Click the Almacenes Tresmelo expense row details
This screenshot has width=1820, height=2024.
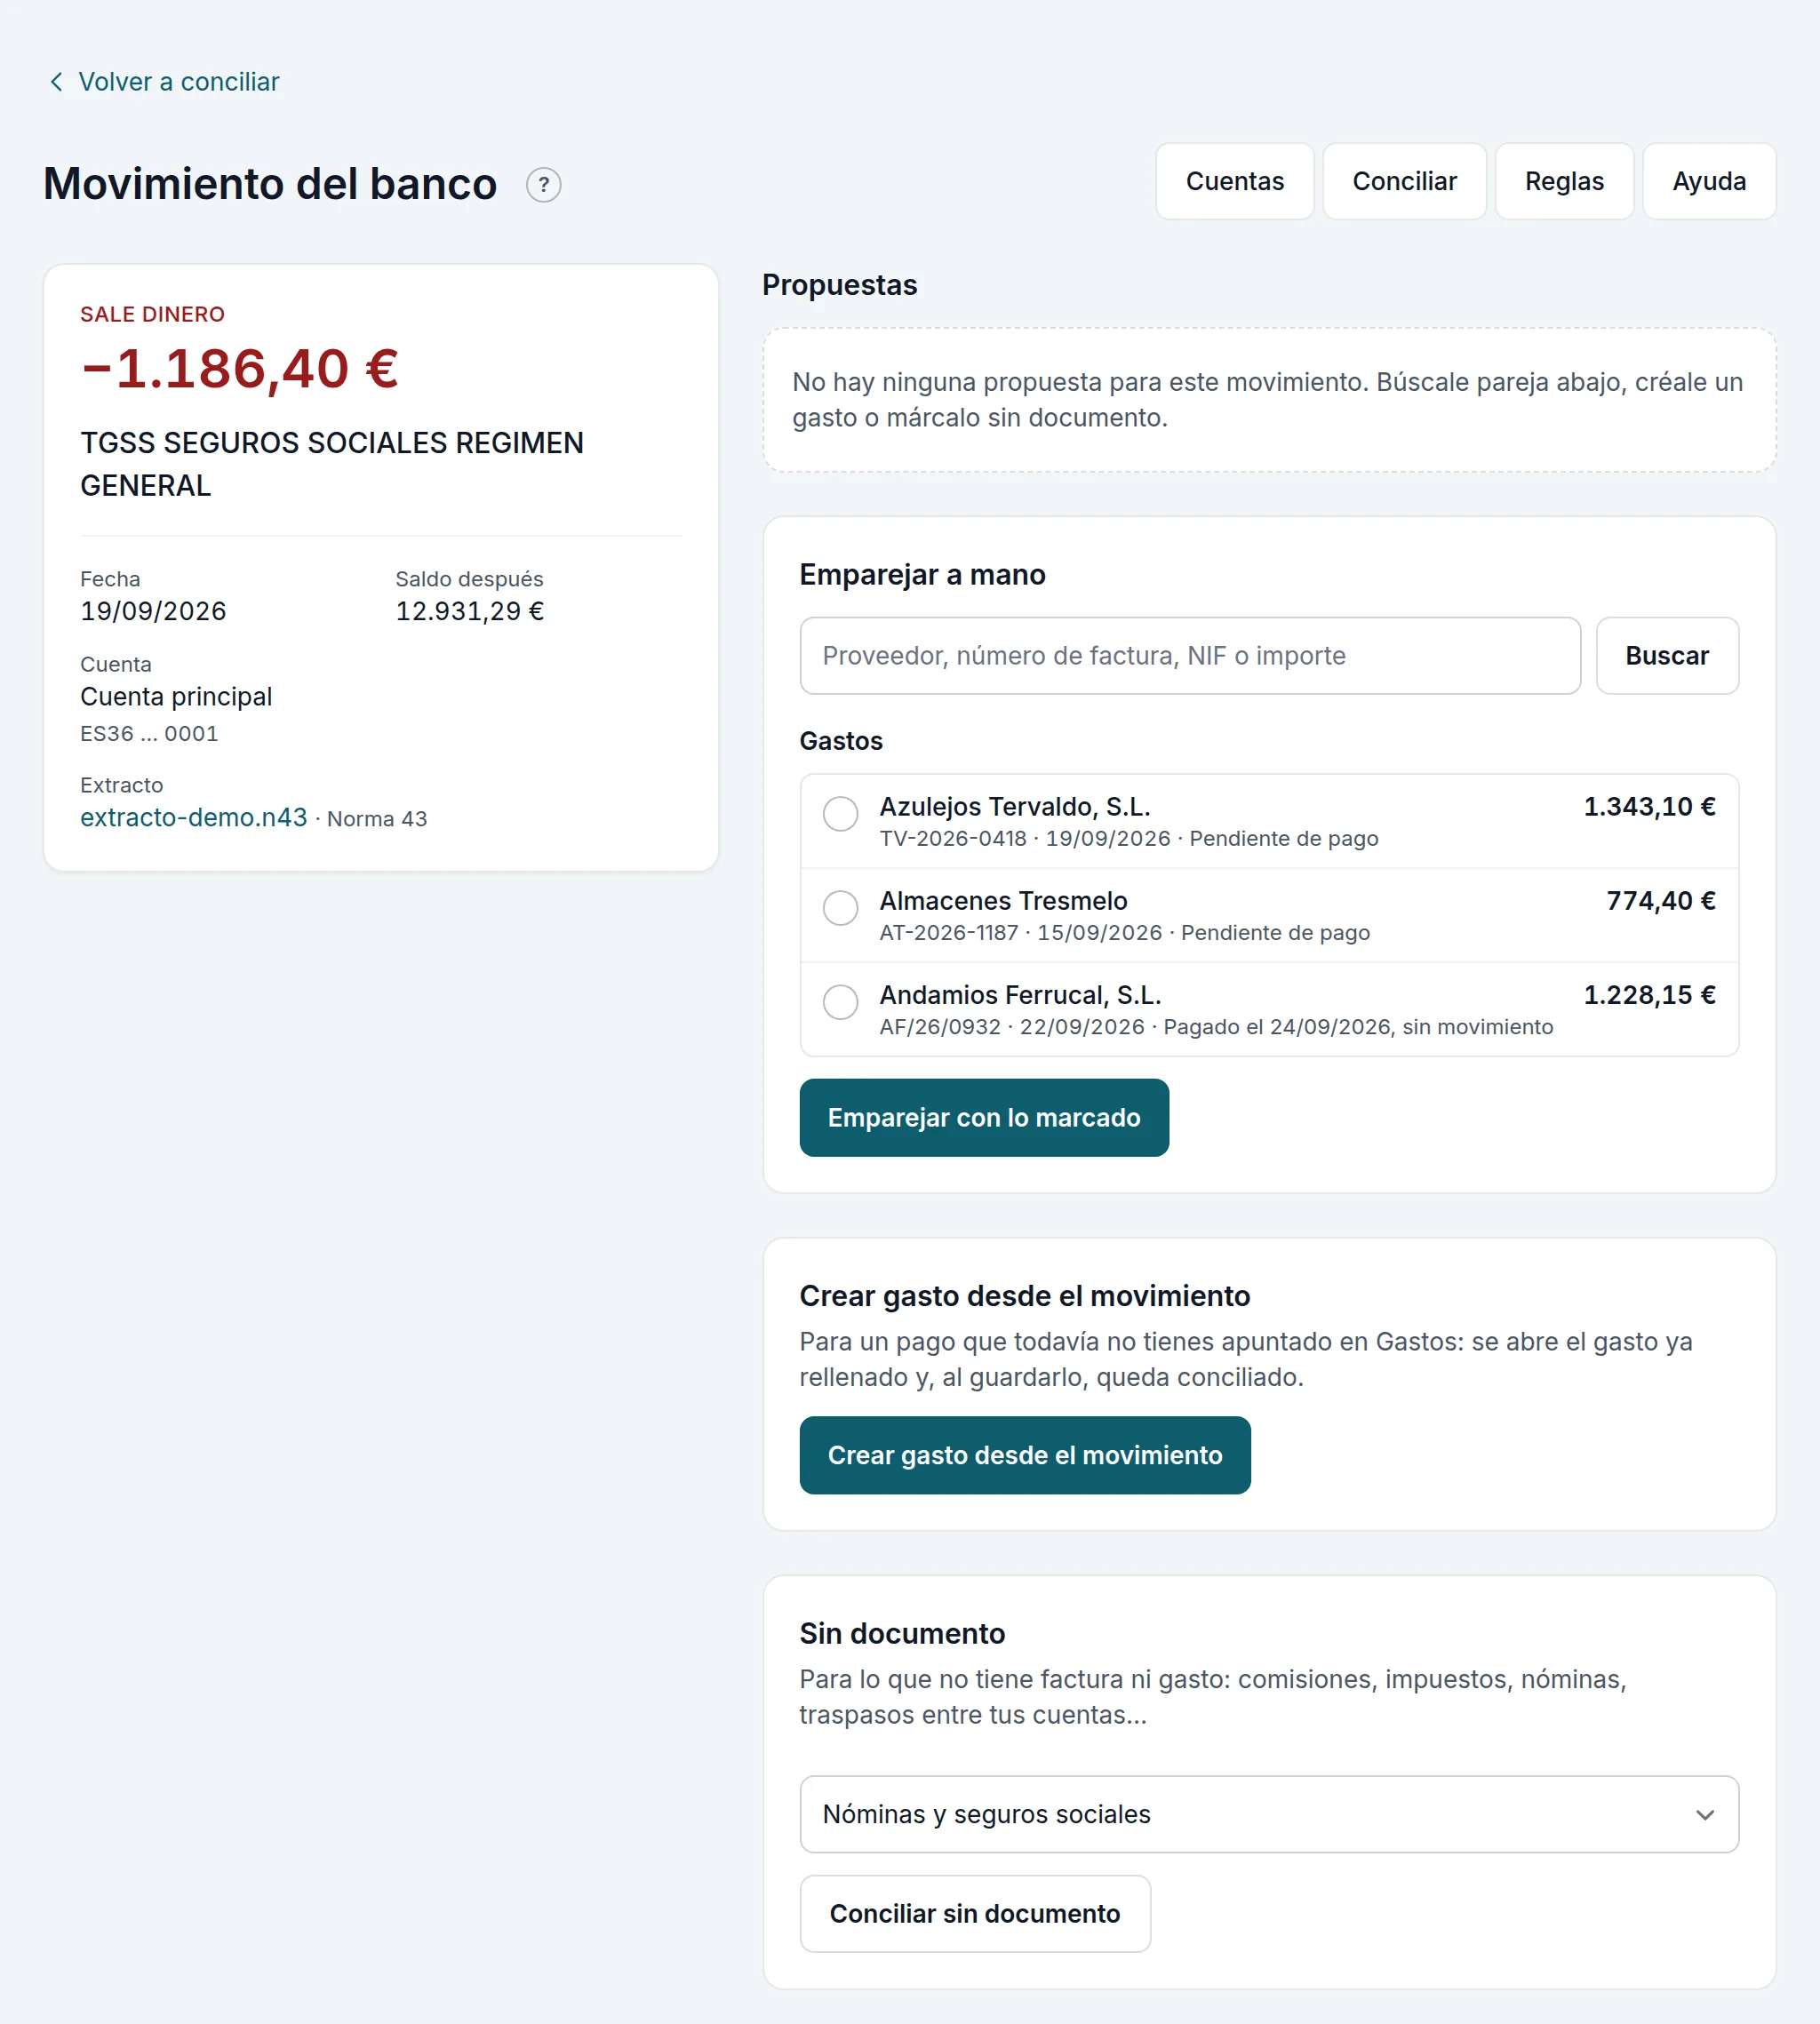click(1268, 915)
